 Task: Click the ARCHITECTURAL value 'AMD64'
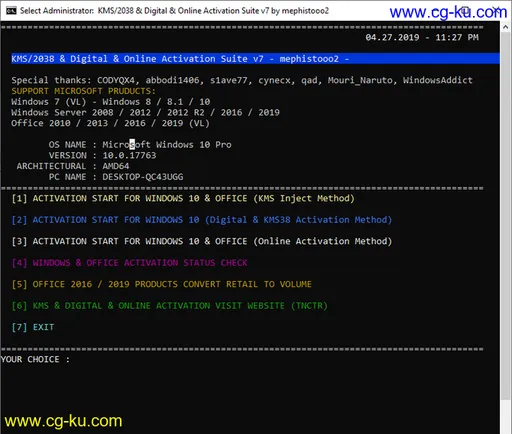[x=116, y=166]
